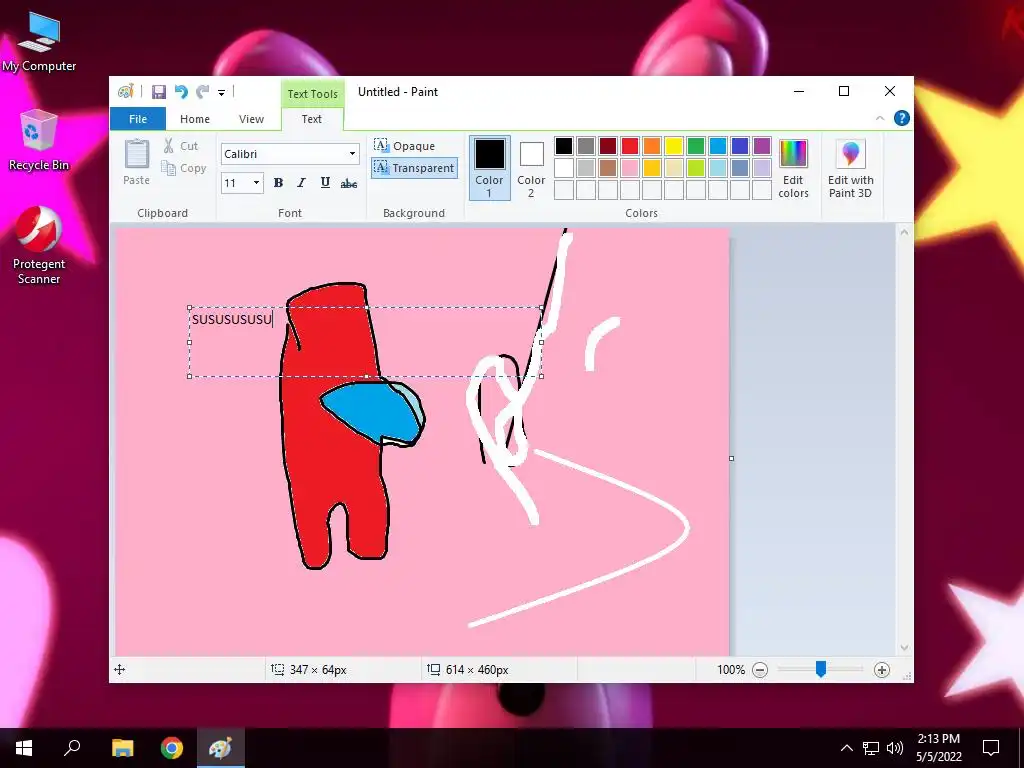Screen dimensions: 1024x768
Task: Click the Cut button
Action: [181, 146]
